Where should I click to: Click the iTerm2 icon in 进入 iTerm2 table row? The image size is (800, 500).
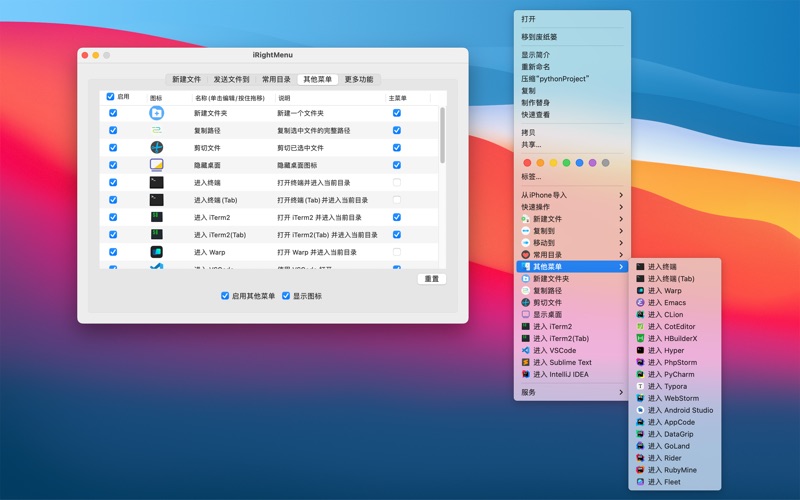[157, 217]
